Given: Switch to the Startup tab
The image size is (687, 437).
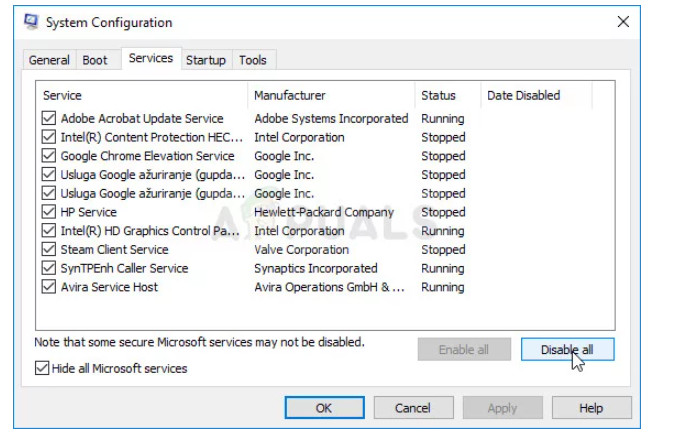Looking at the screenshot, I should click(x=206, y=60).
